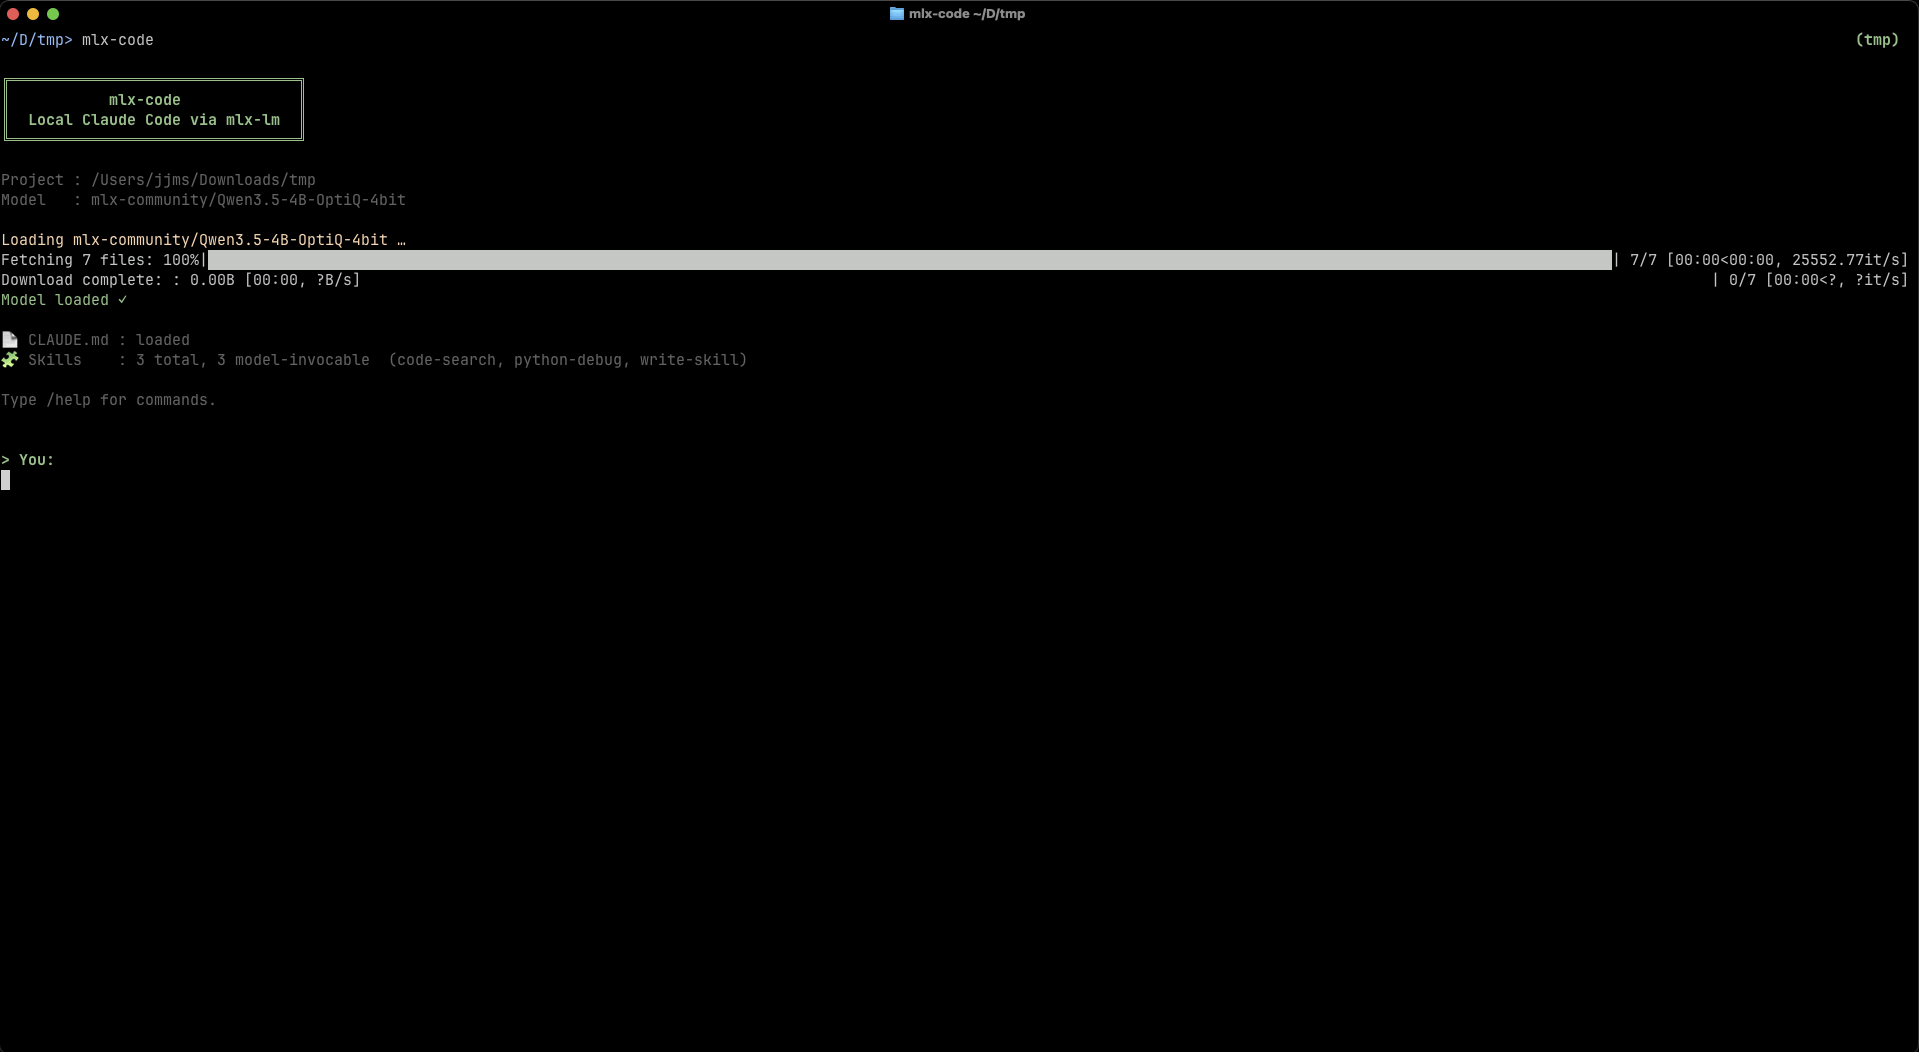The height and width of the screenshot is (1052, 1919).
Task: Click the input cursor below You prompt
Action: pos(6,481)
